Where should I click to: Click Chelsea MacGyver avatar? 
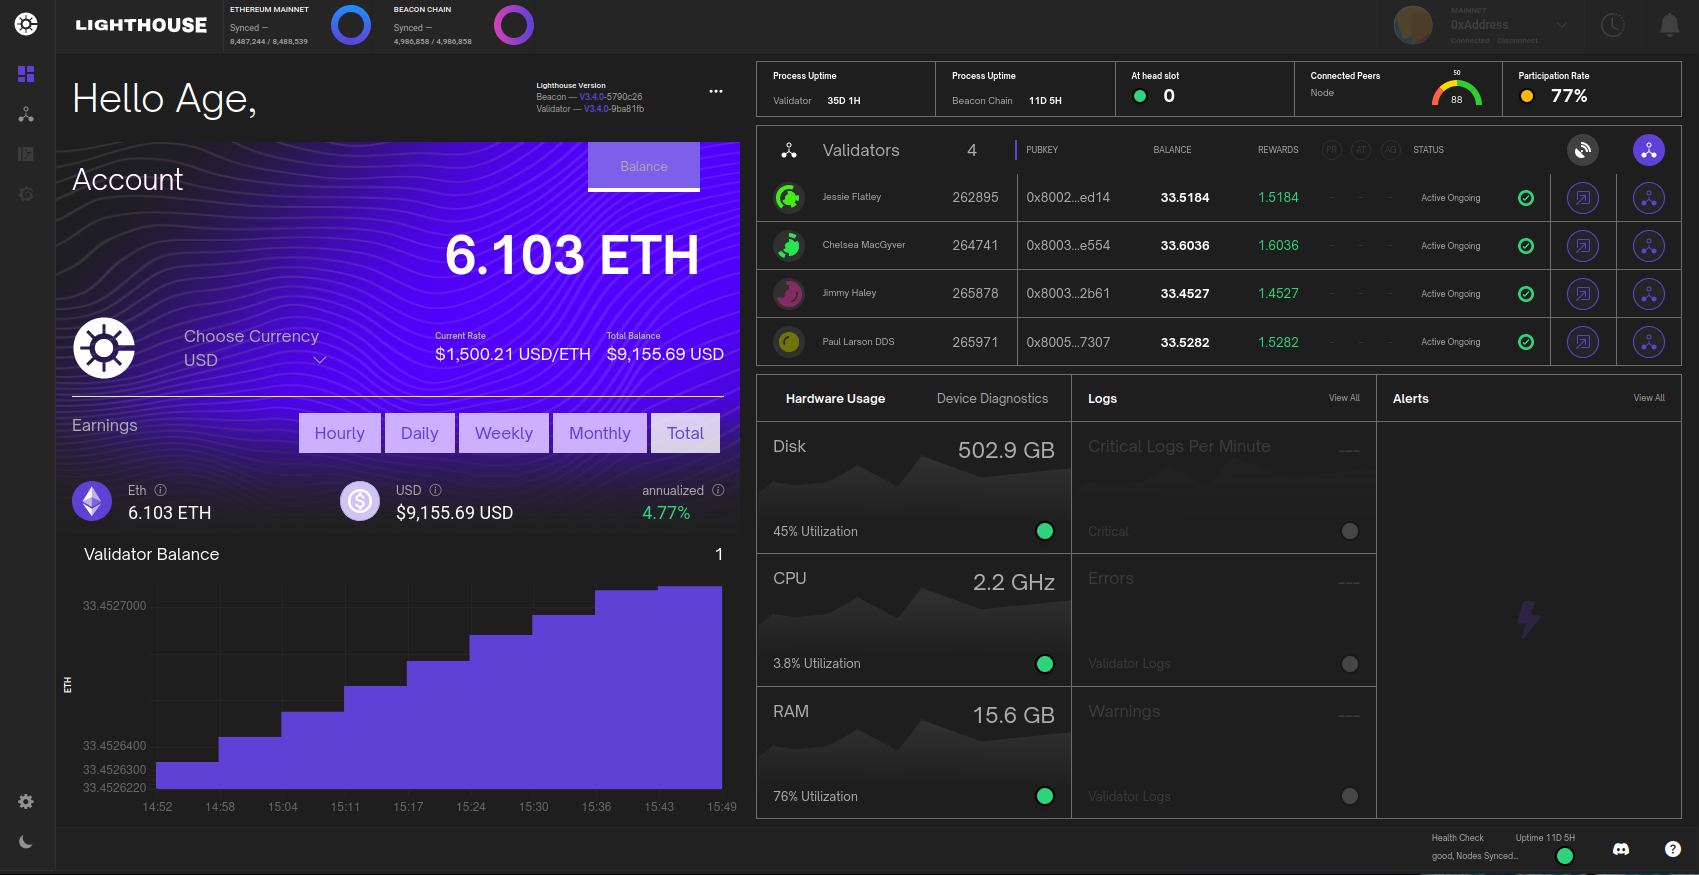[790, 245]
